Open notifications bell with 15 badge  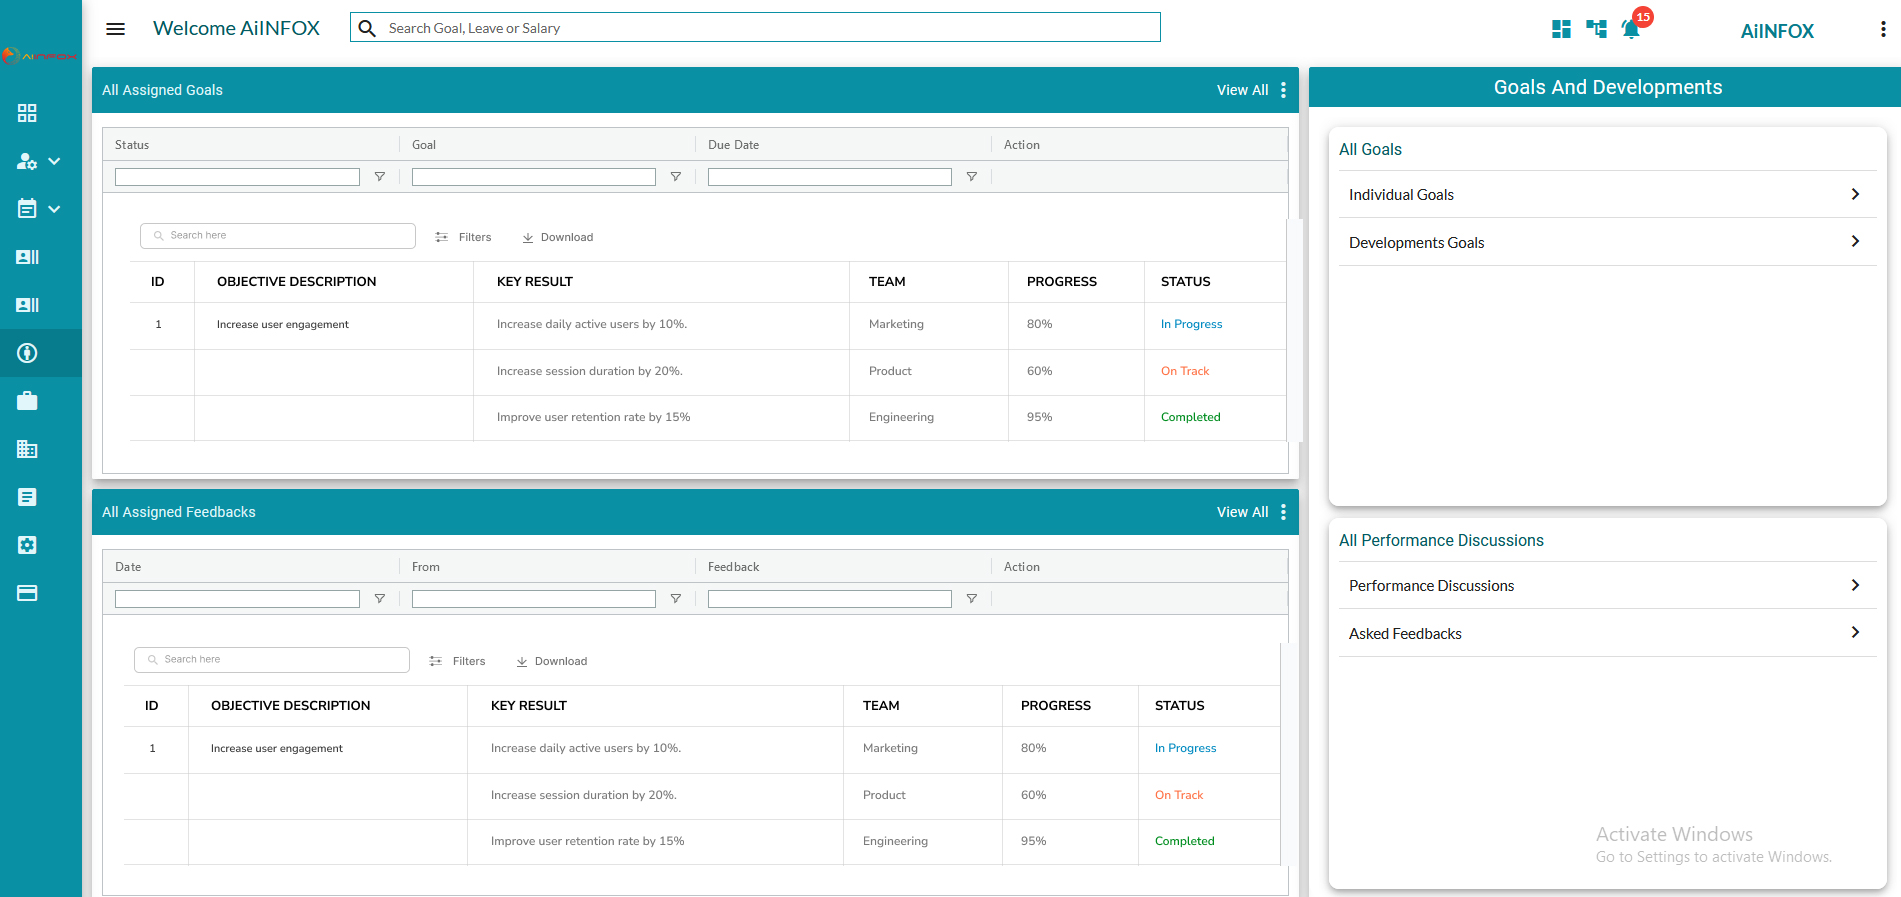pyautogui.click(x=1632, y=27)
